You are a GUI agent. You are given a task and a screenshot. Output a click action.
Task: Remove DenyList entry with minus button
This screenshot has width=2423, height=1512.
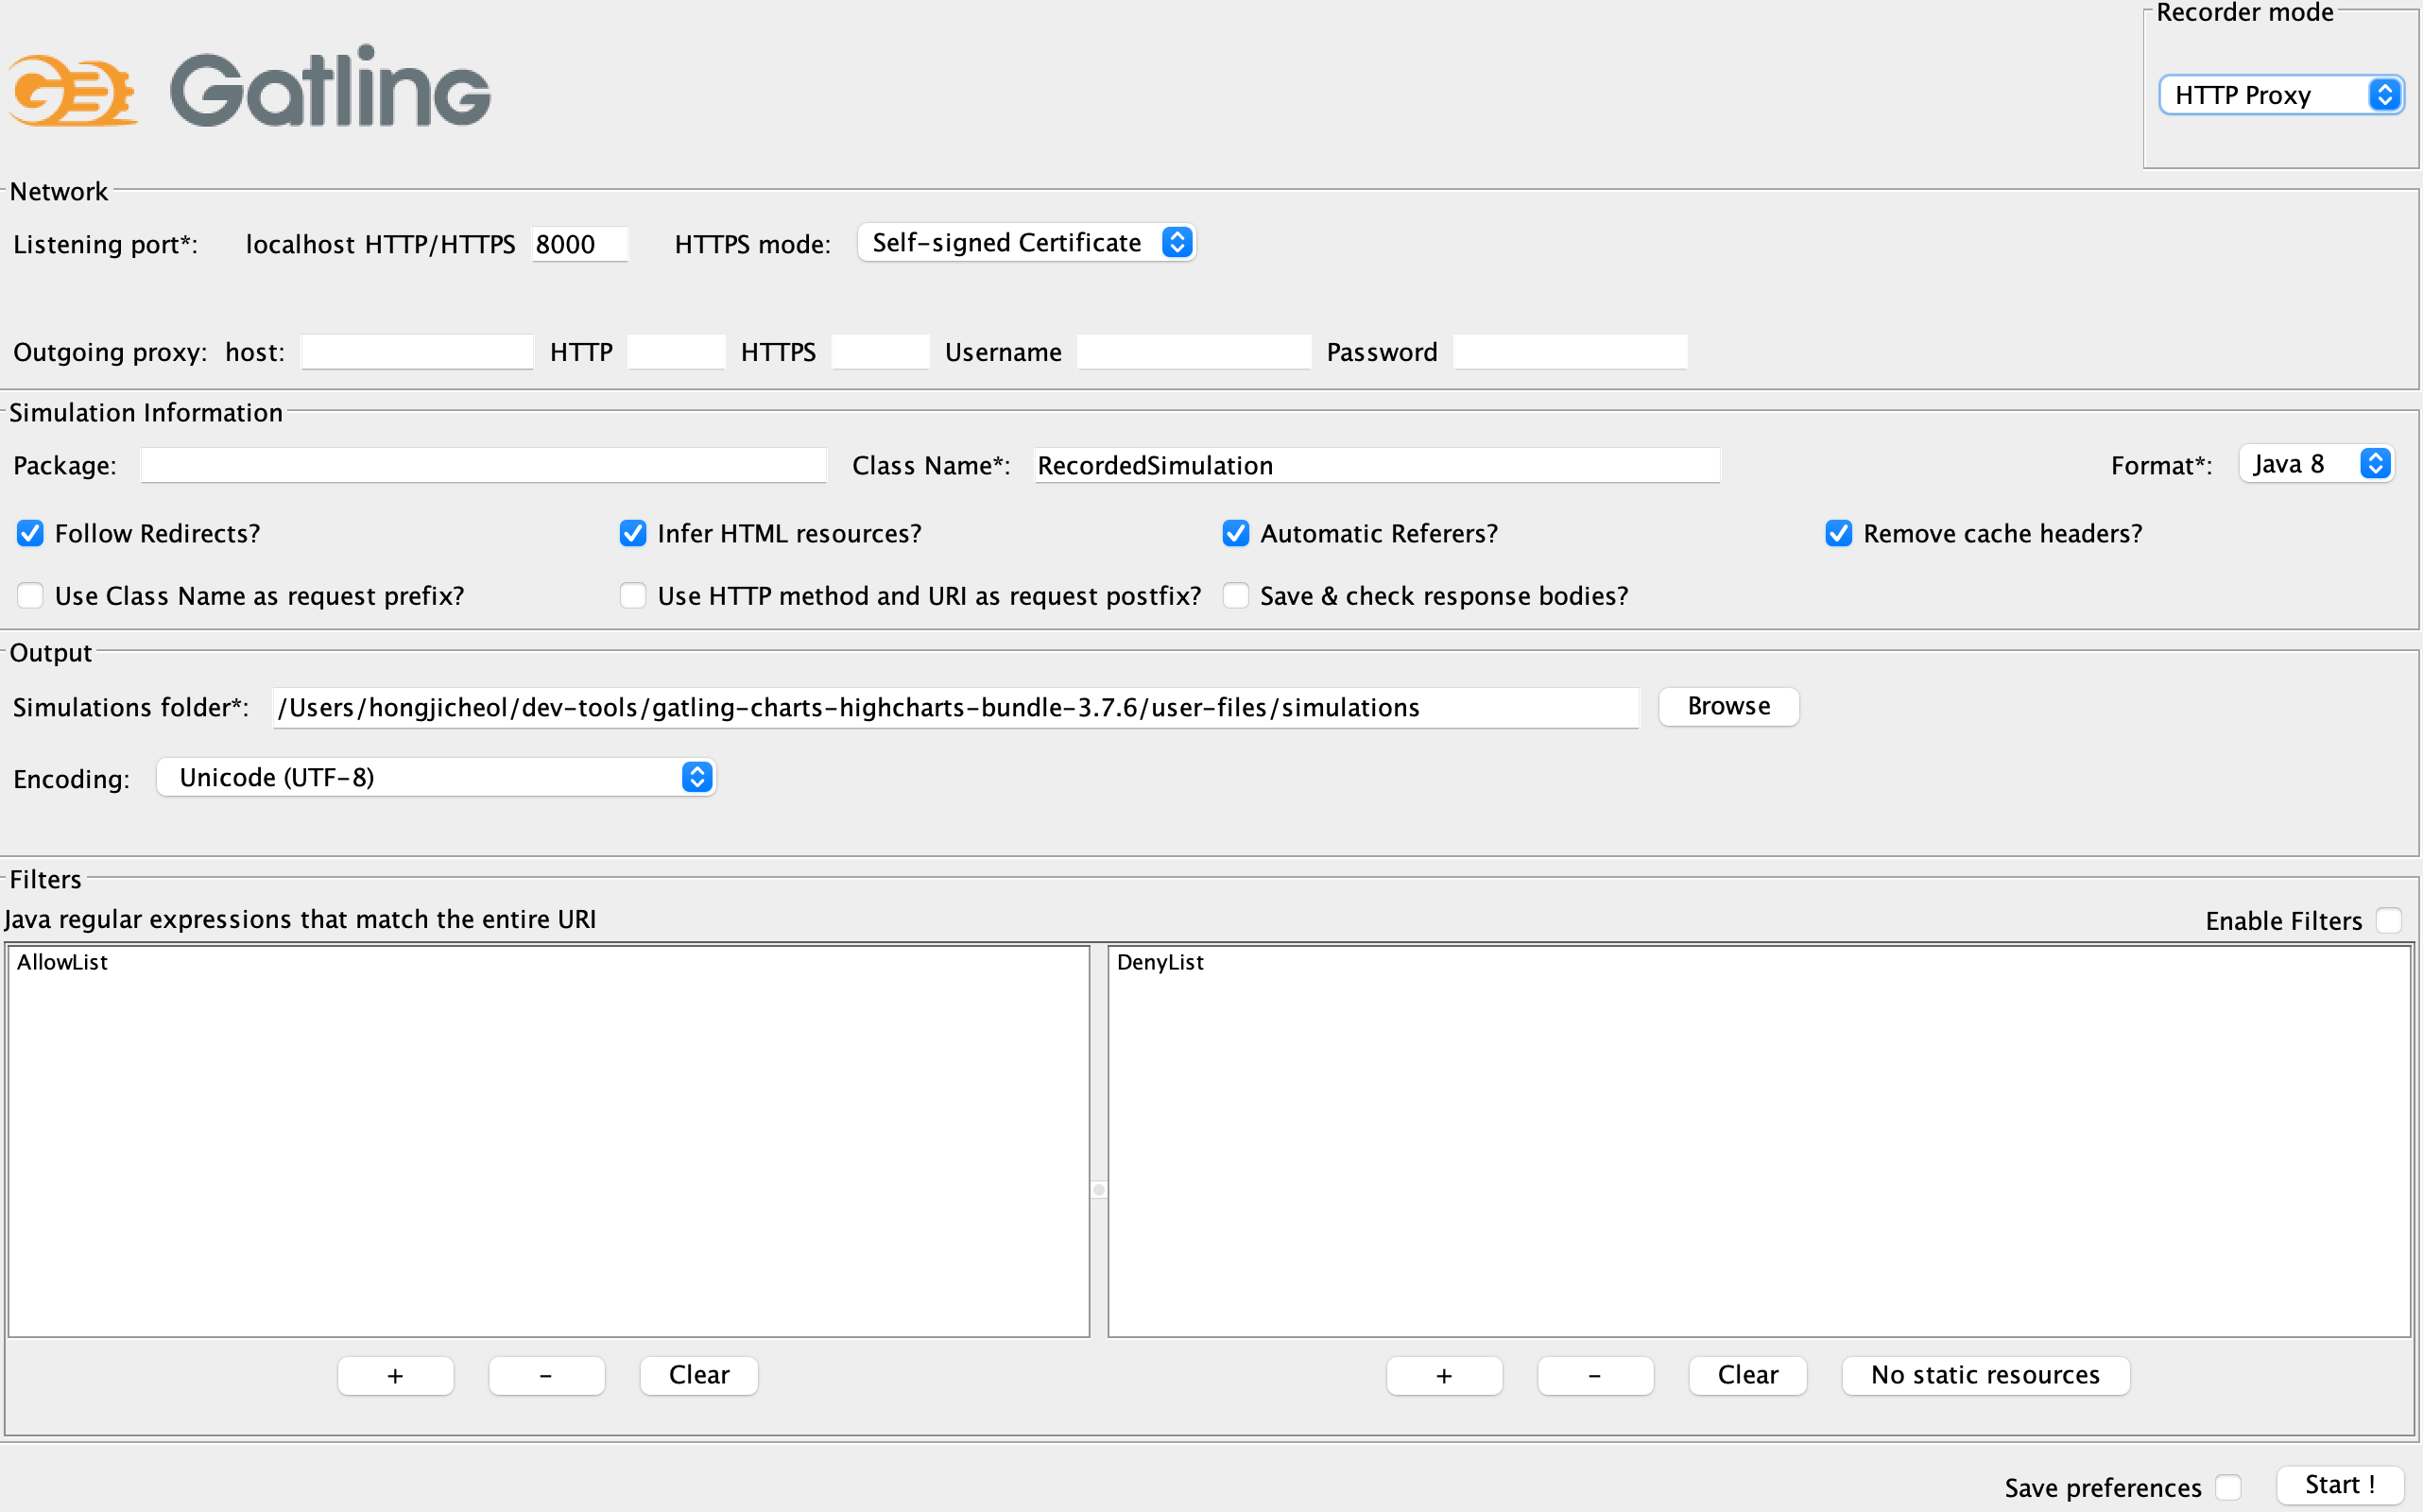click(x=1595, y=1375)
